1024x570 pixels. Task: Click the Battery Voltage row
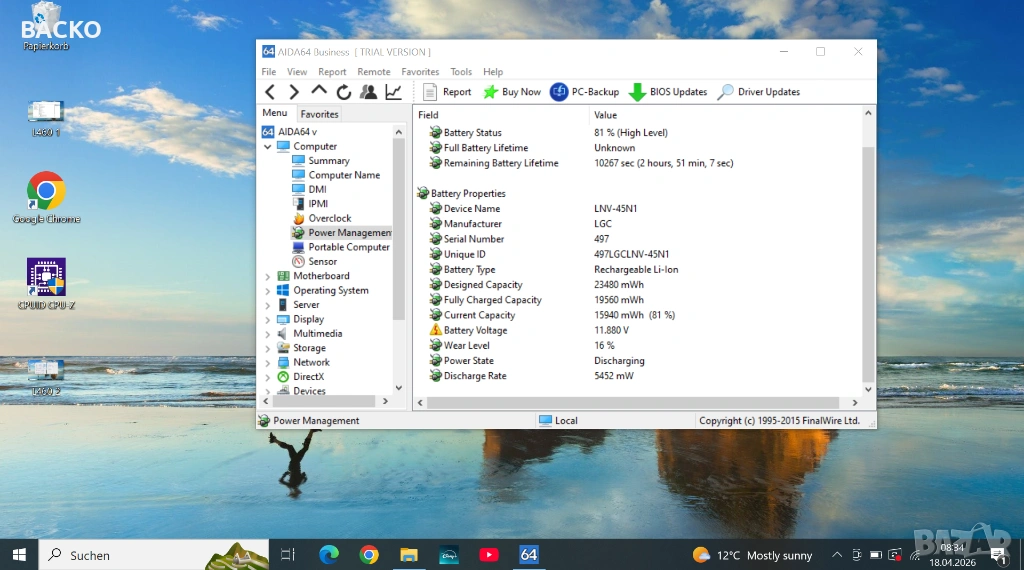pos(475,331)
